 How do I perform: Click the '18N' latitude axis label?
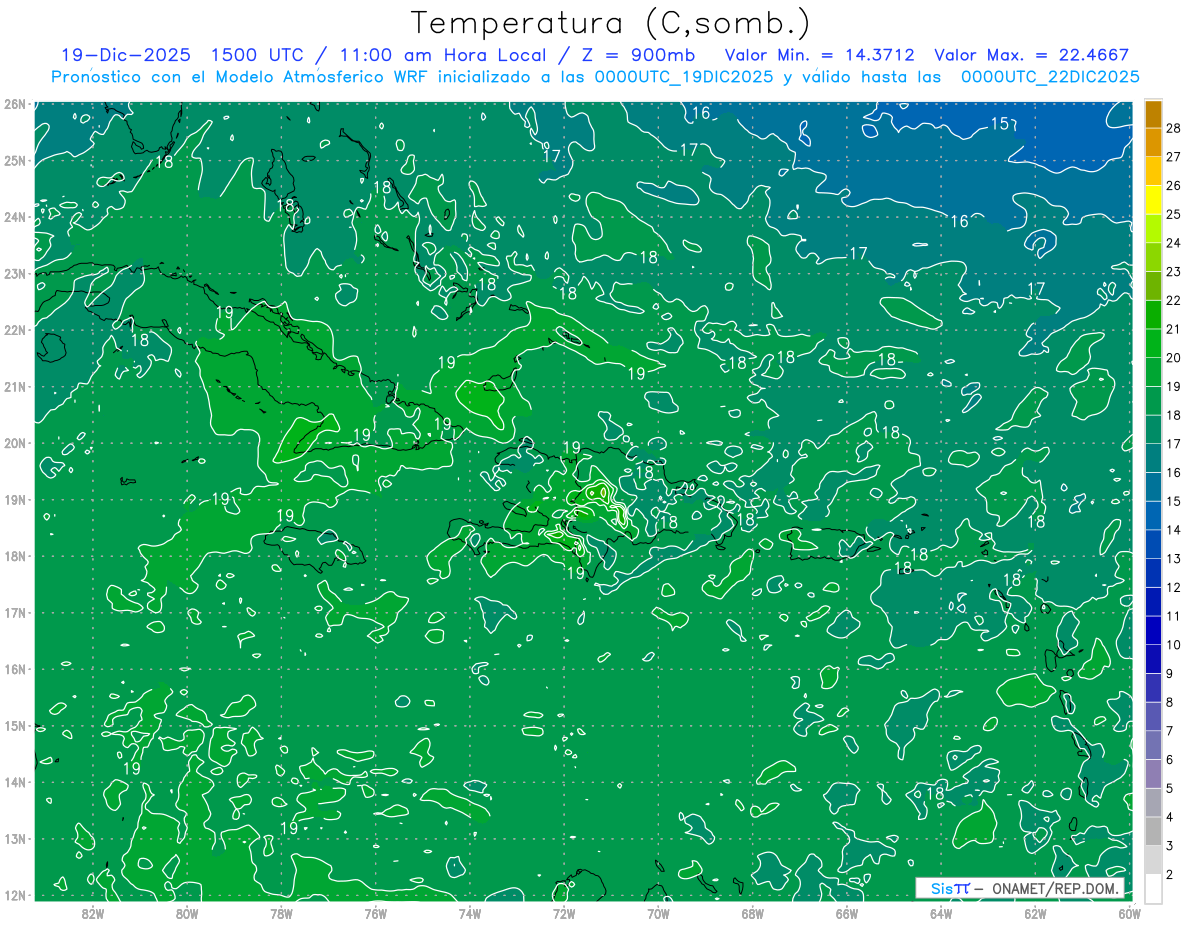(16, 556)
